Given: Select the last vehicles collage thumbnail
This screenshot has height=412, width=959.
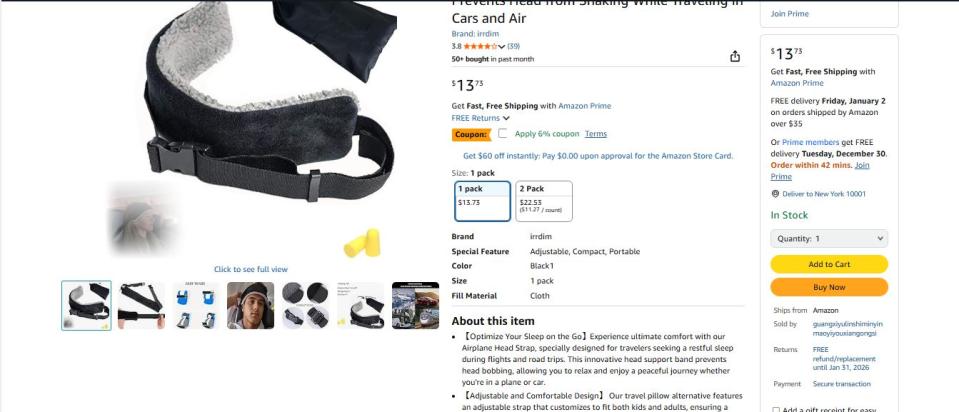Looking at the screenshot, I should 415,305.
